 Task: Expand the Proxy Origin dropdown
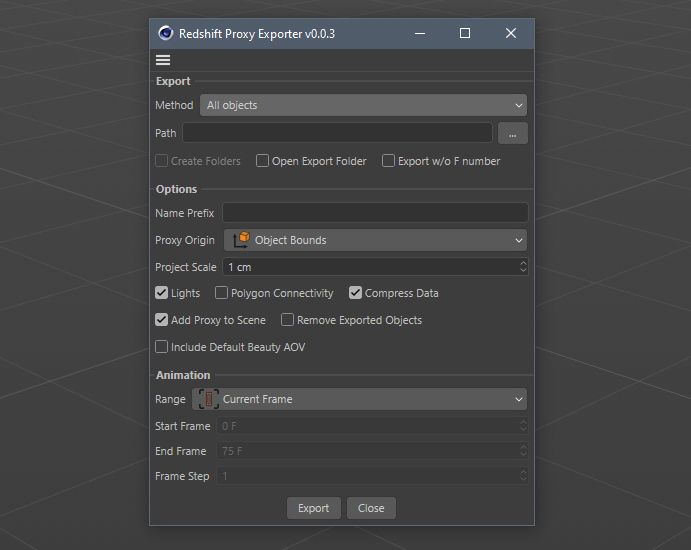pos(375,240)
